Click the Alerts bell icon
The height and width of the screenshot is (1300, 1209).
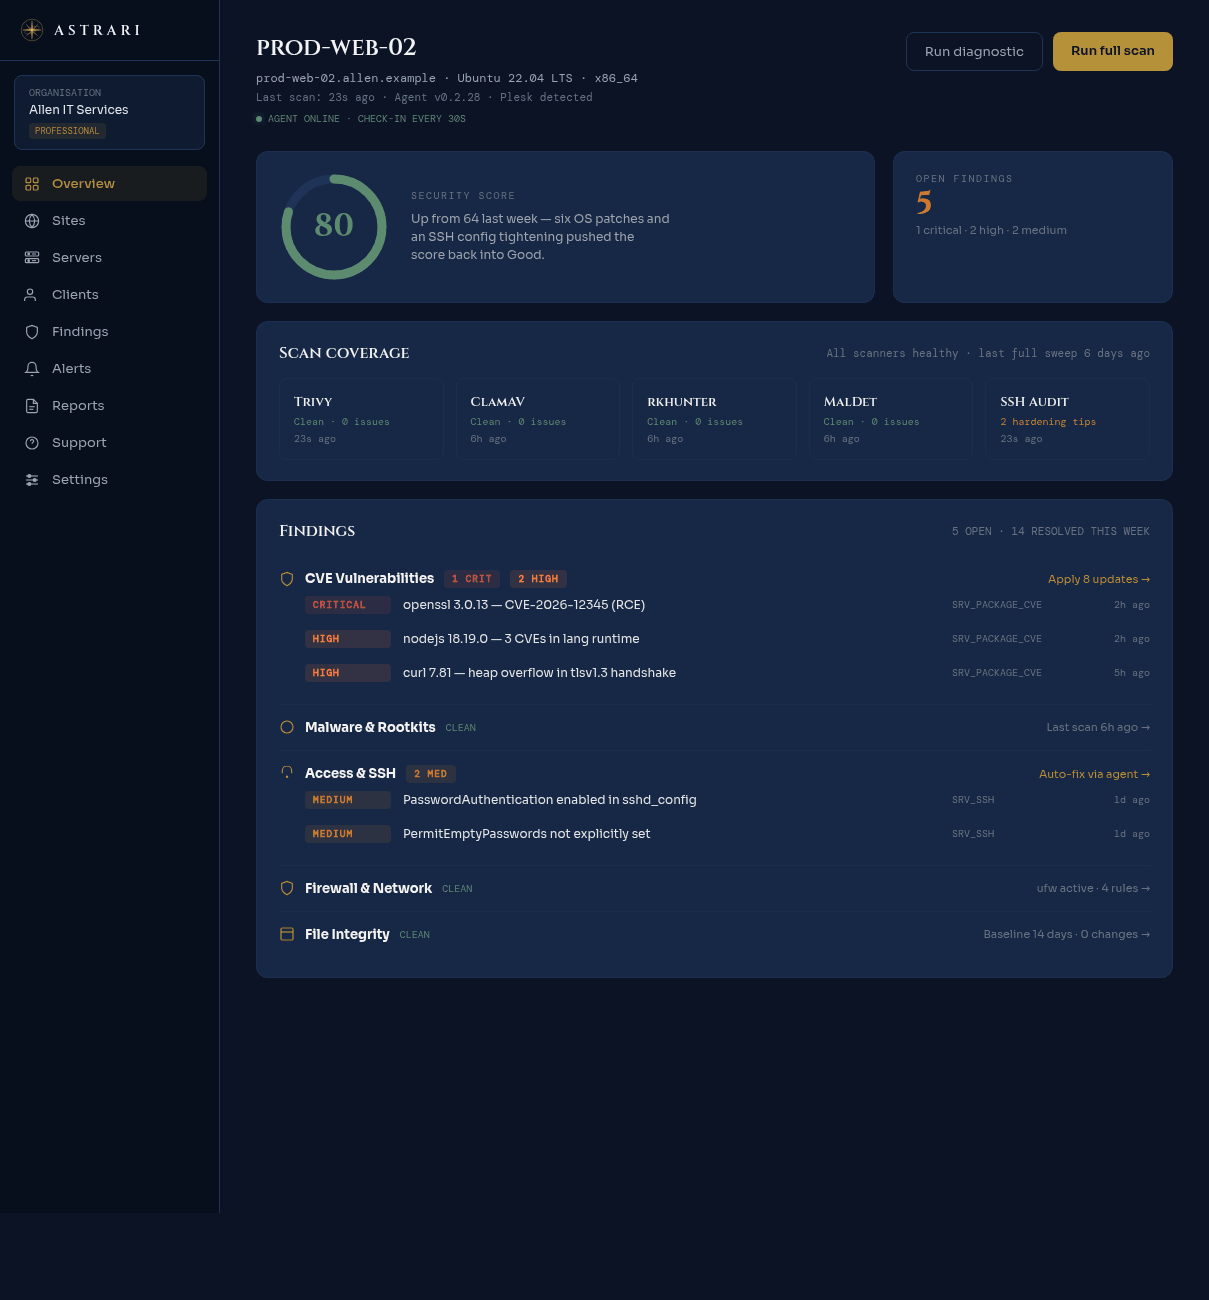pyautogui.click(x=32, y=369)
